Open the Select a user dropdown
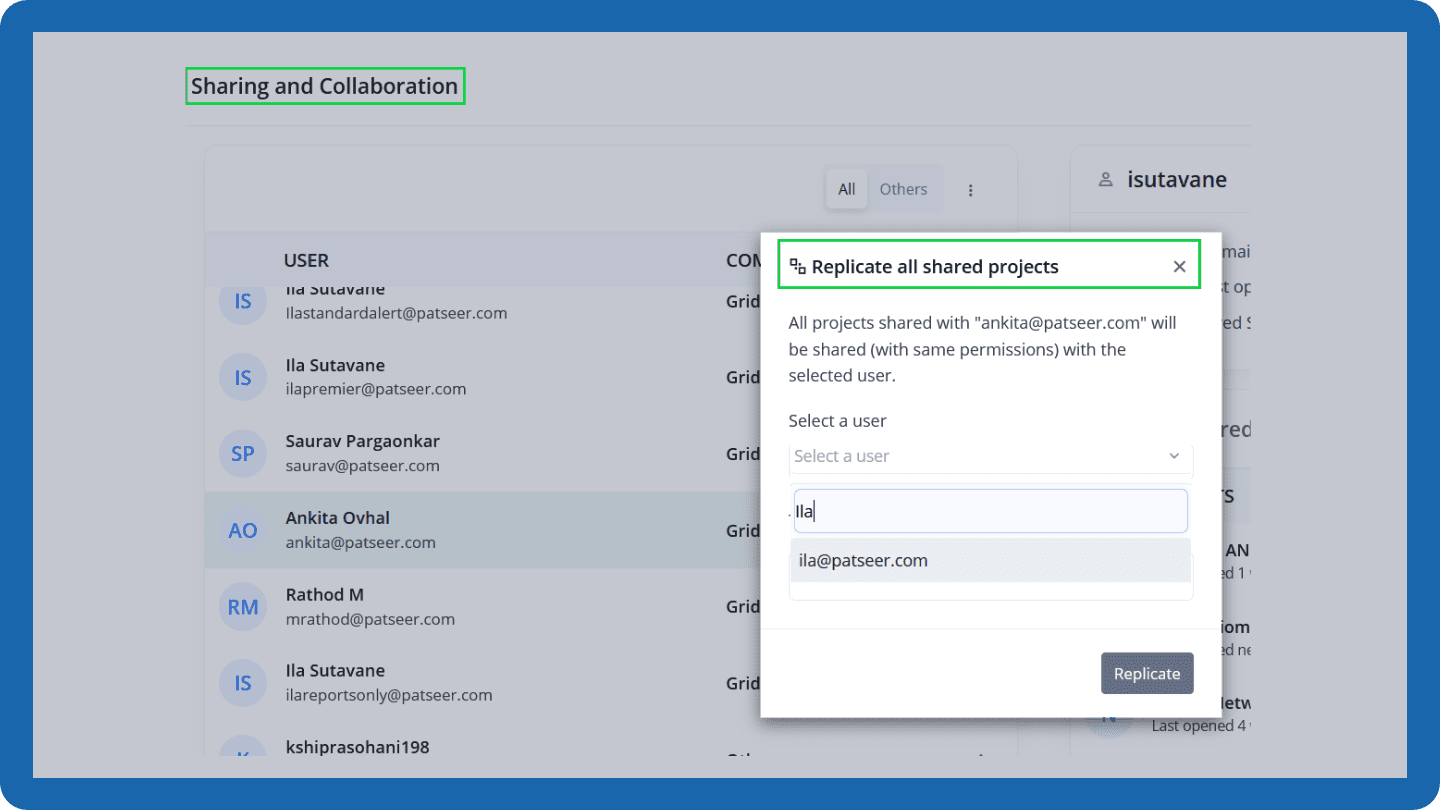 990,456
